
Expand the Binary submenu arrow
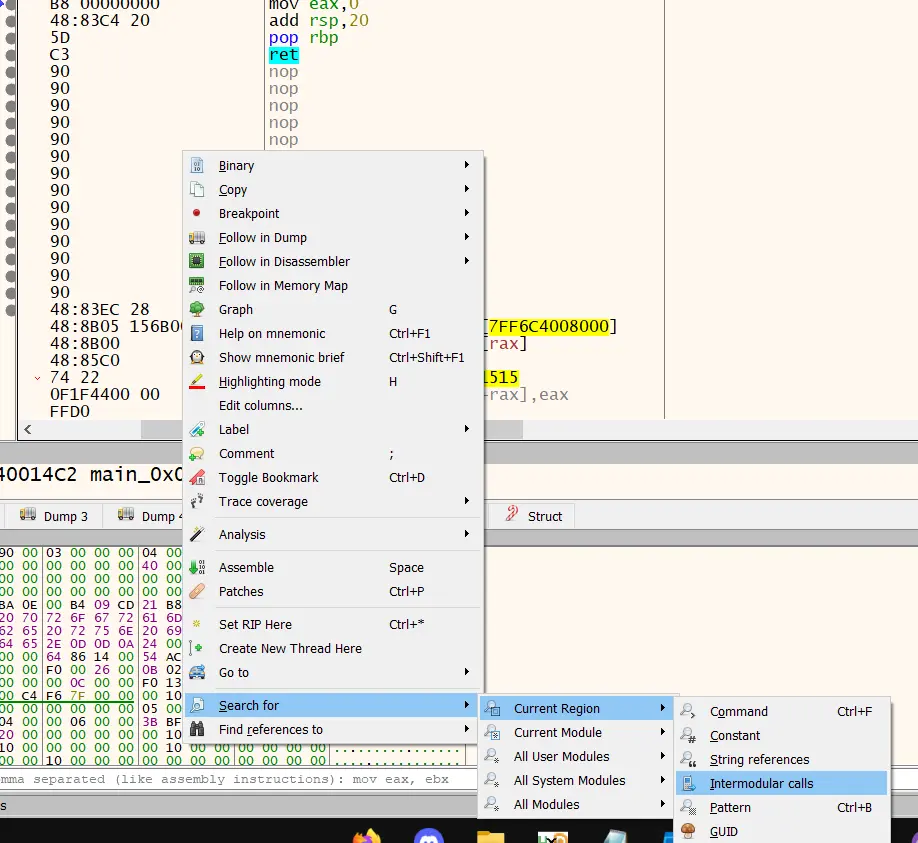point(466,166)
